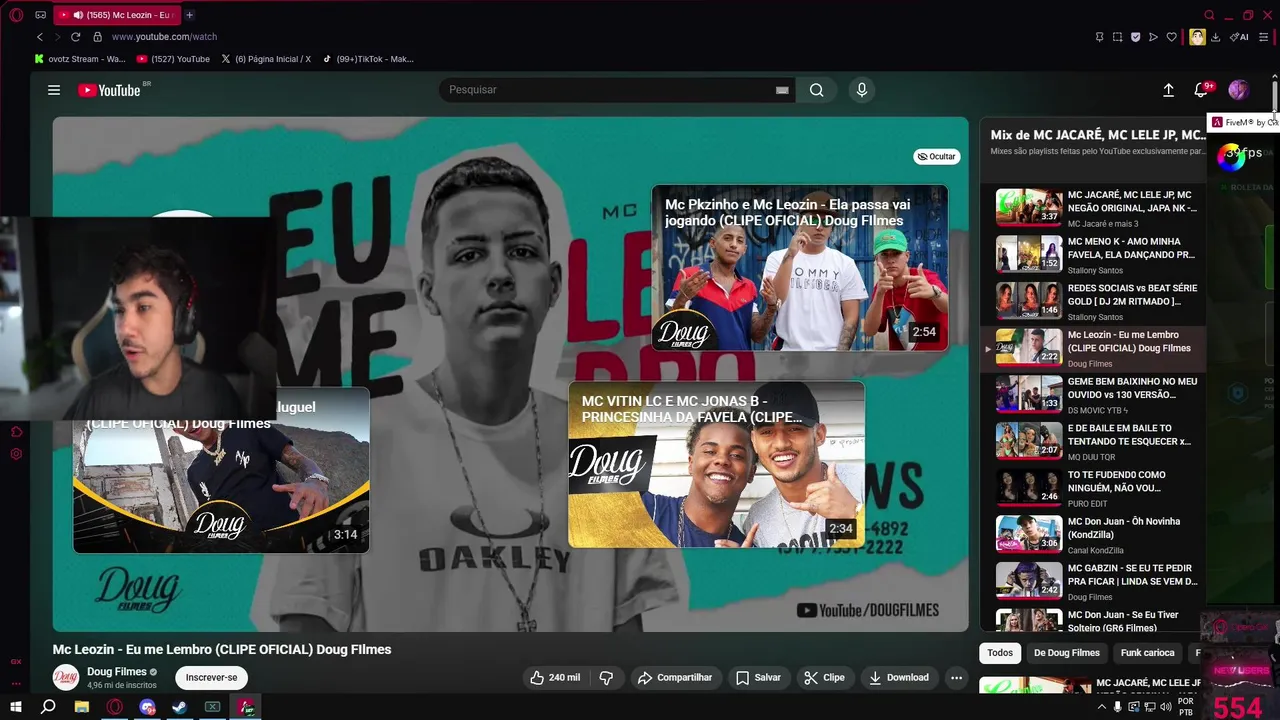Open more actions three-dot menu
Screen dimensions: 1280x720
click(x=956, y=678)
